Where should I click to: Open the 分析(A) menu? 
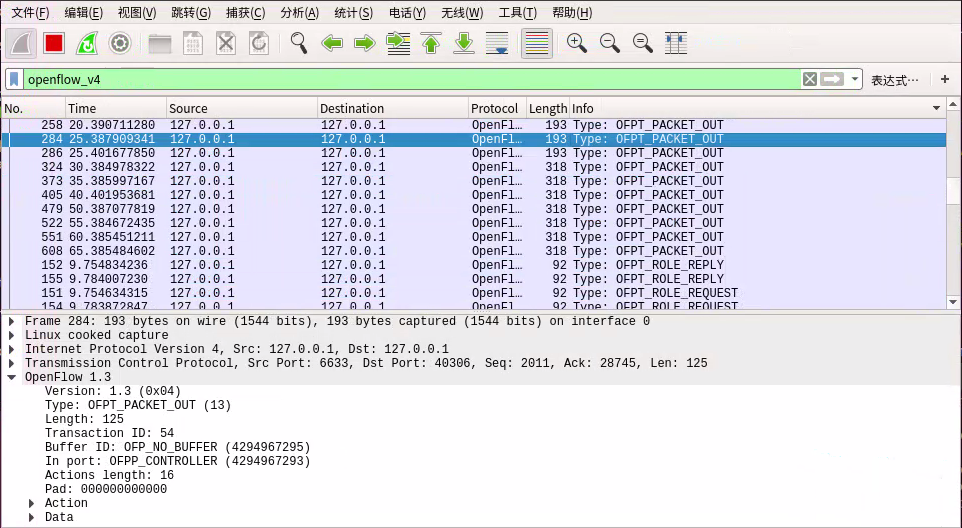[x=299, y=12]
